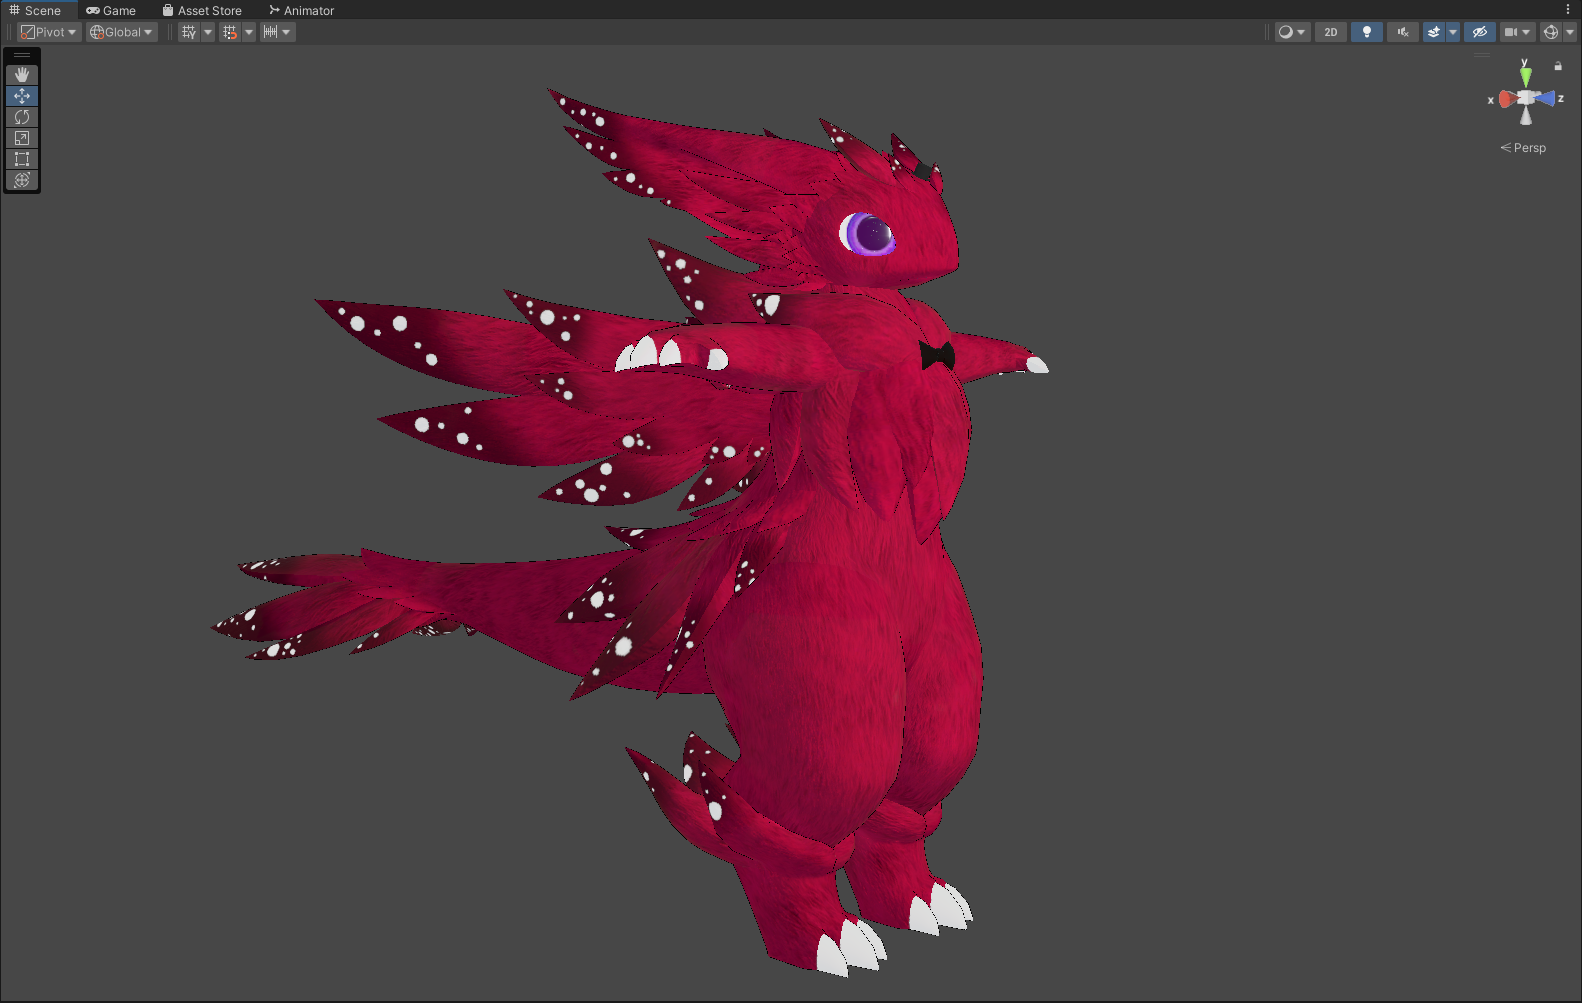This screenshot has width=1582, height=1003.
Task: Switch to the Game tab
Action: click(111, 10)
